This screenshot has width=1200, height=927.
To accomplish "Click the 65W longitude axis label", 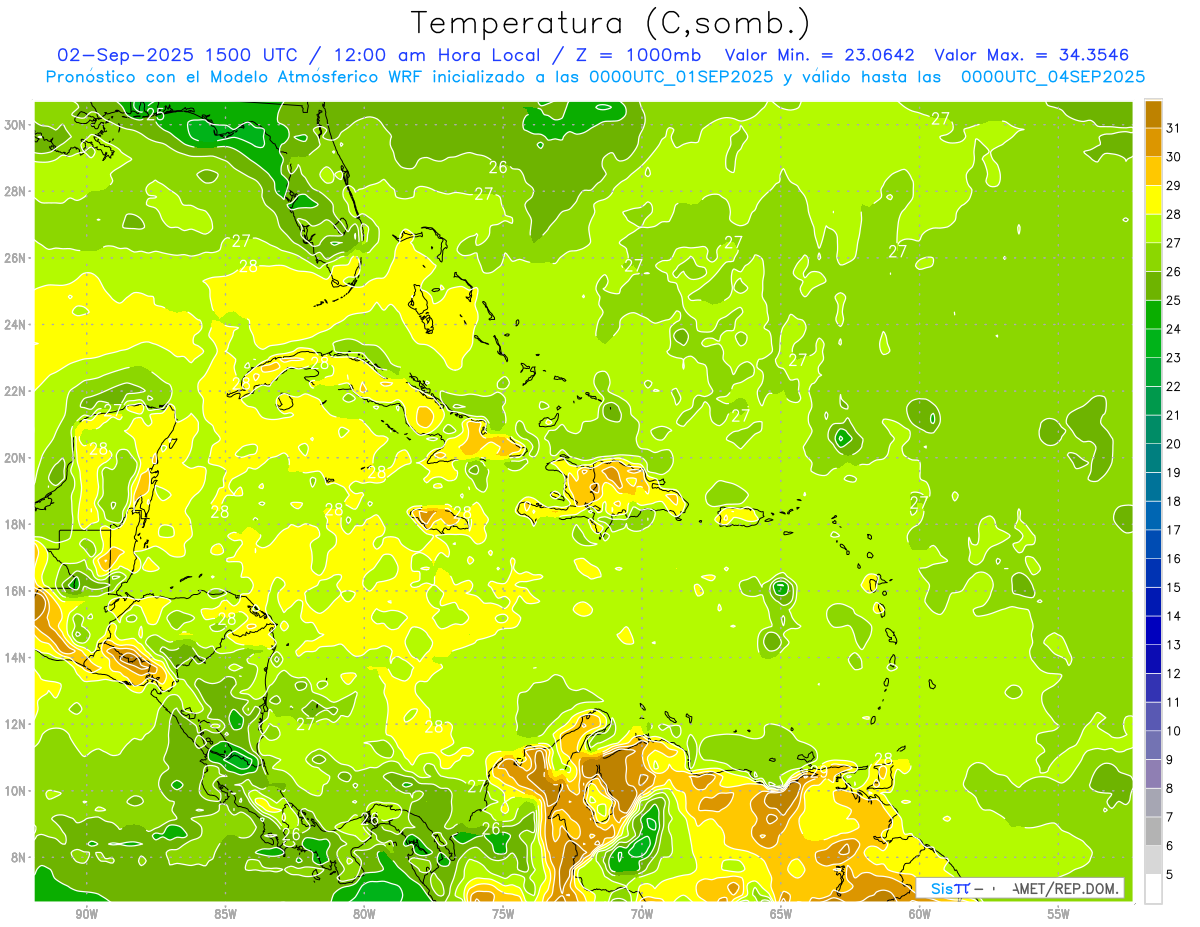I will (x=781, y=914).
